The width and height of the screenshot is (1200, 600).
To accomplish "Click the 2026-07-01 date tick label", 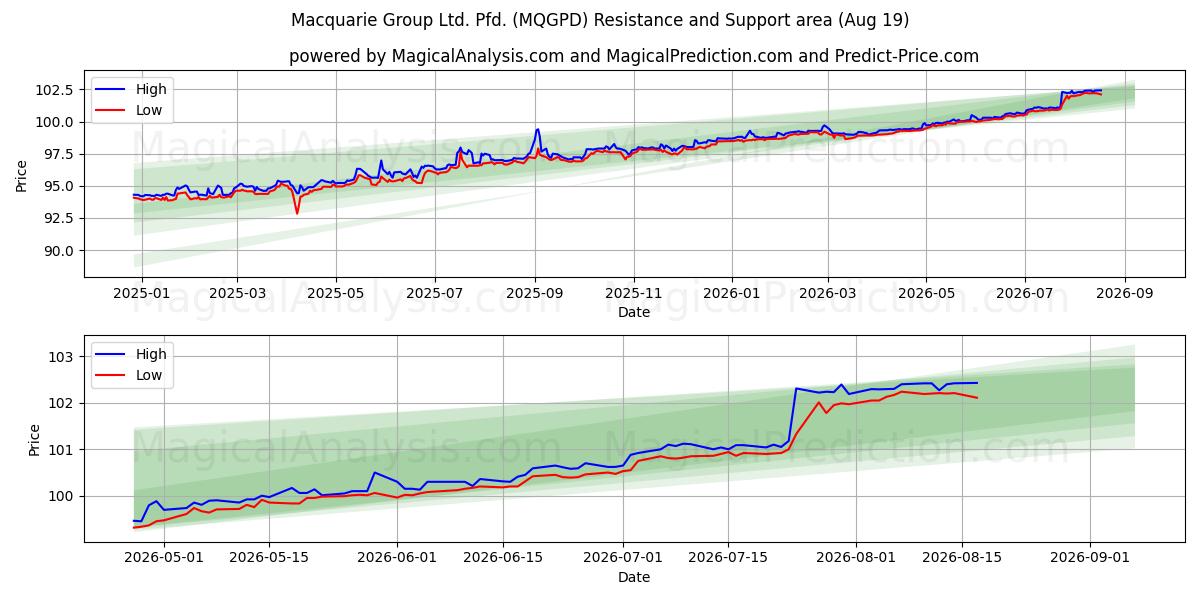I will [623, 558].
